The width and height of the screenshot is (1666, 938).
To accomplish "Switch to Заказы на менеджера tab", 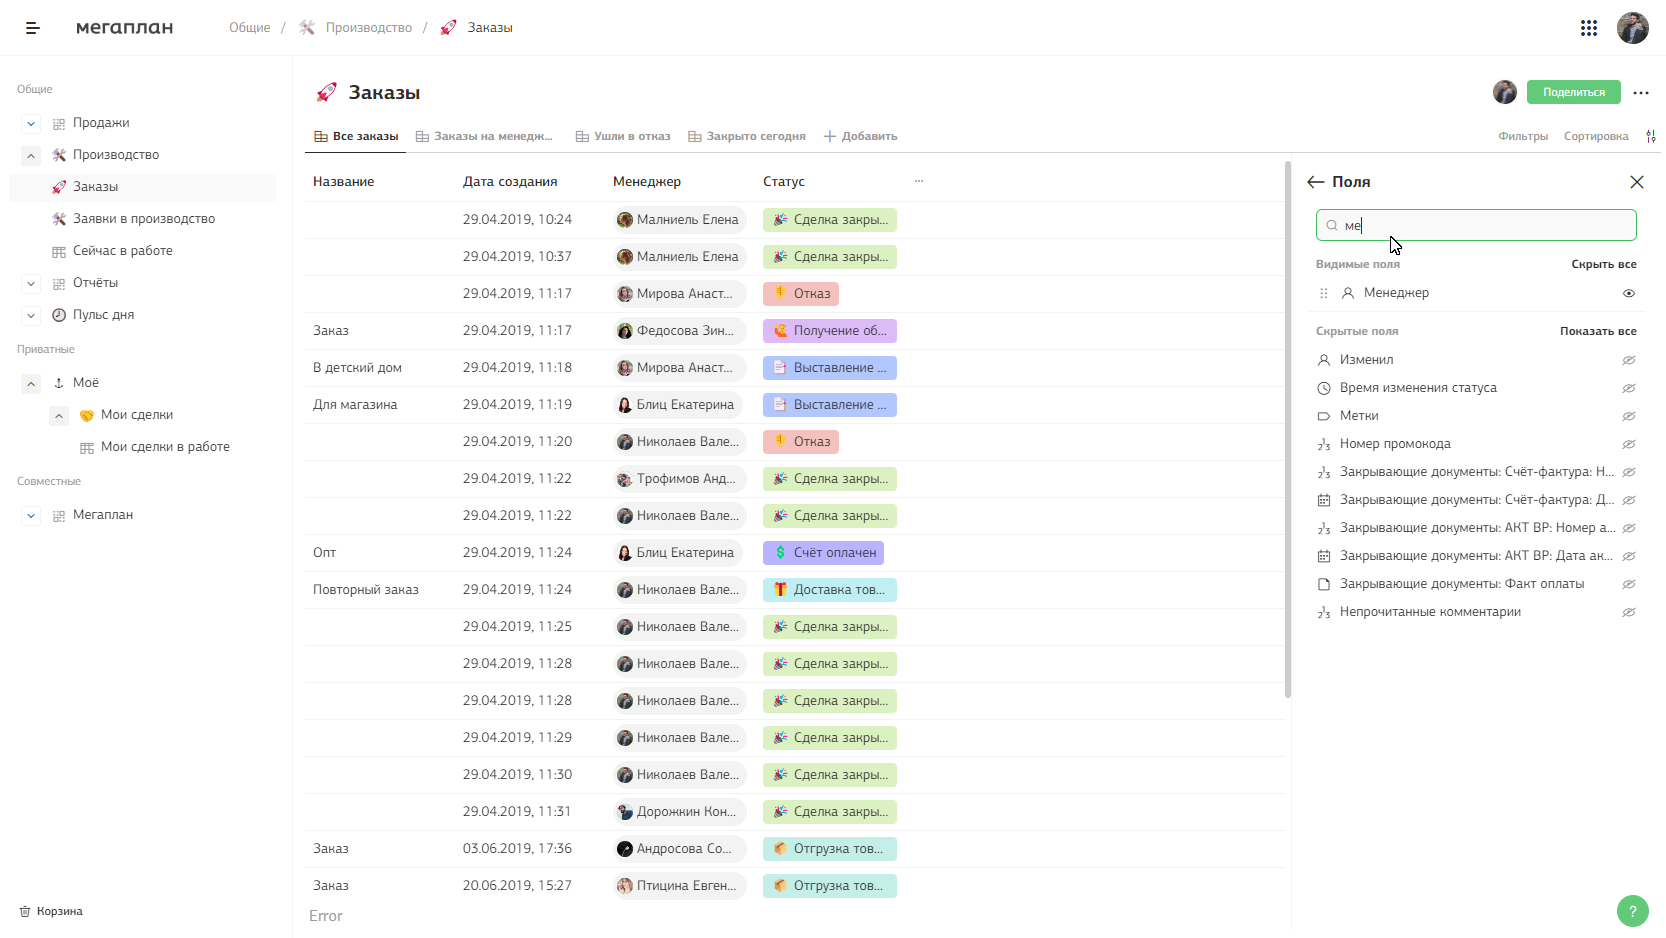I will pos(484,136).
